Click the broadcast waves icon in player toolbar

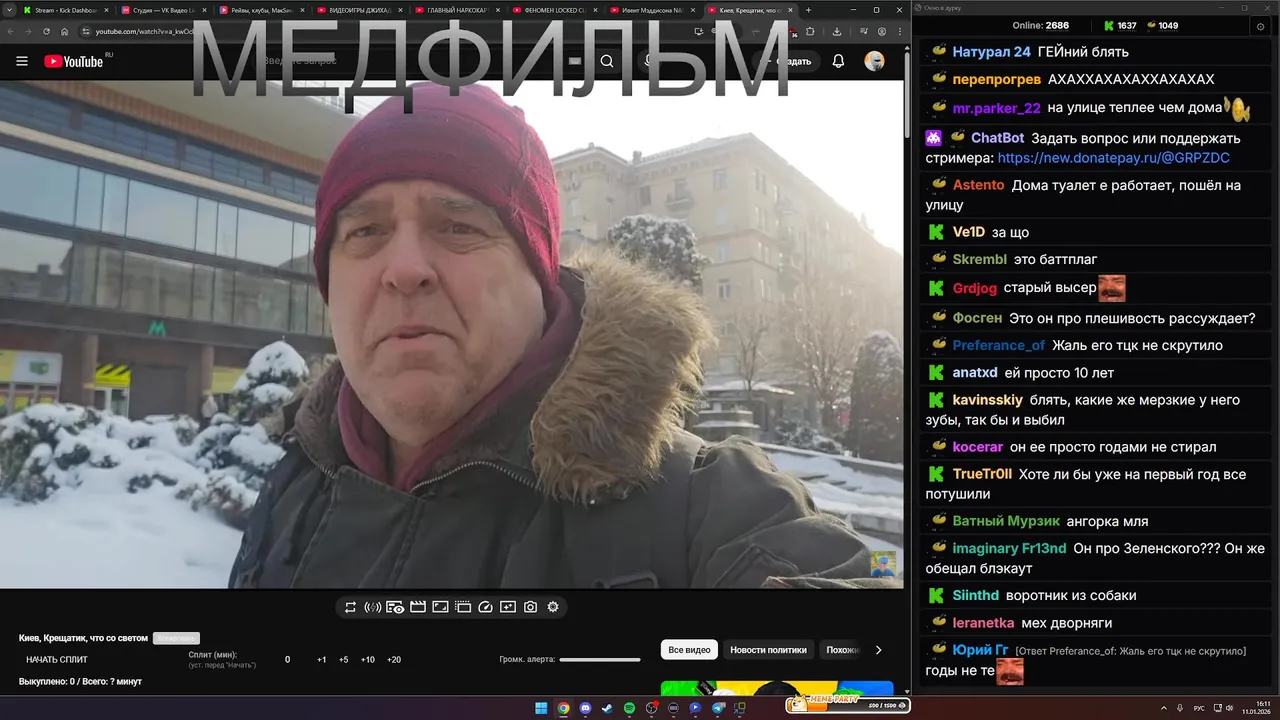click(372, 607)
